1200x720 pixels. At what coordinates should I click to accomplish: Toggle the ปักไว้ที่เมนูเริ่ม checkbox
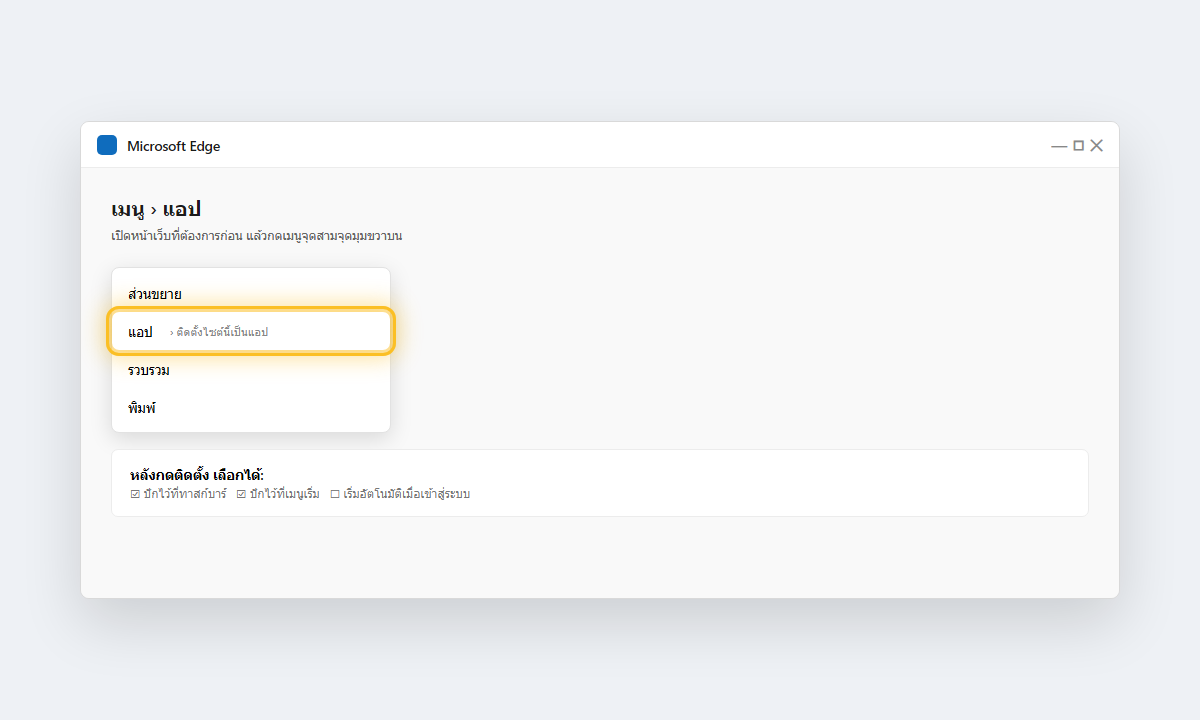pyautogui.click(x=241, y=494)
